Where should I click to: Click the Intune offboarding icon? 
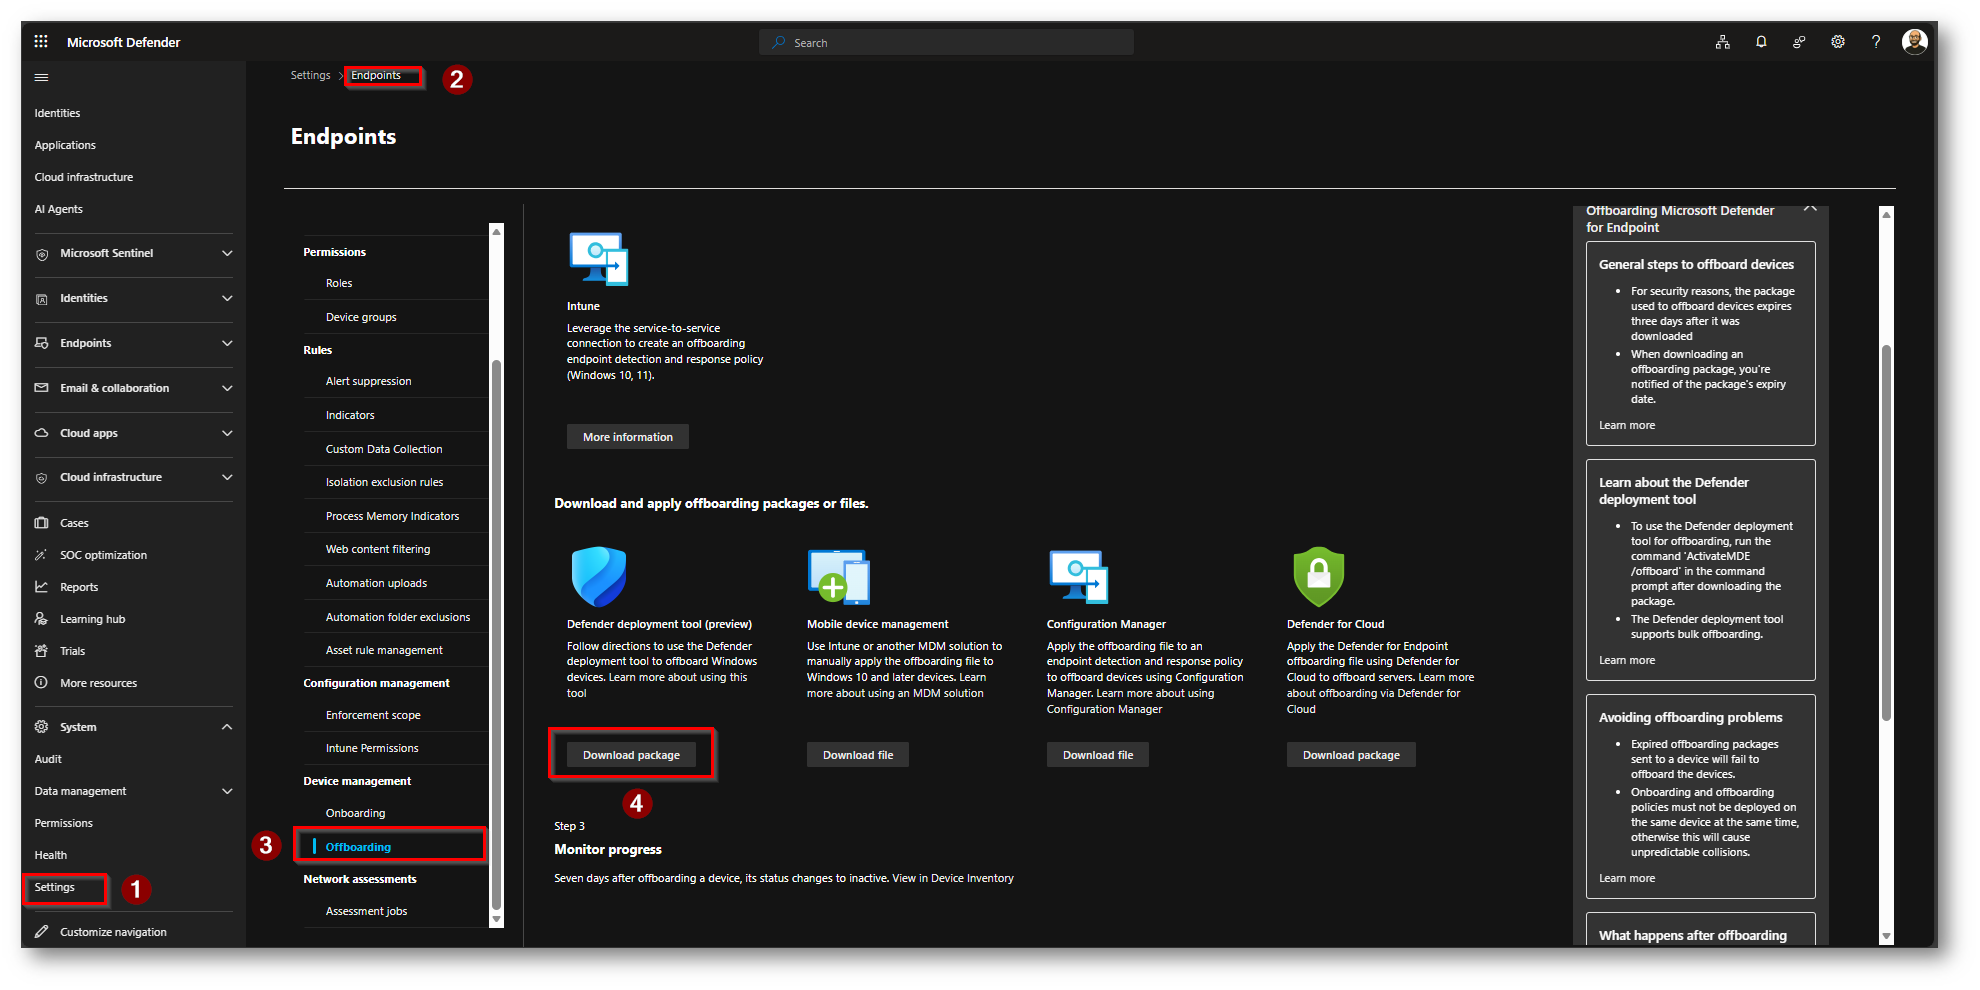coord(599,259)
